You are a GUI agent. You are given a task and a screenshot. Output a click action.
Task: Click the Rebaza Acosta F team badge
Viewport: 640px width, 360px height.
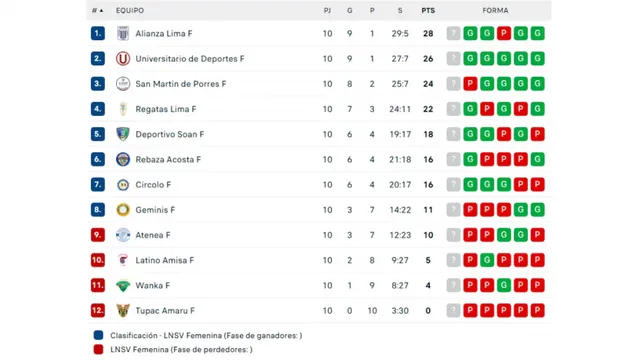tap(123, 160)
